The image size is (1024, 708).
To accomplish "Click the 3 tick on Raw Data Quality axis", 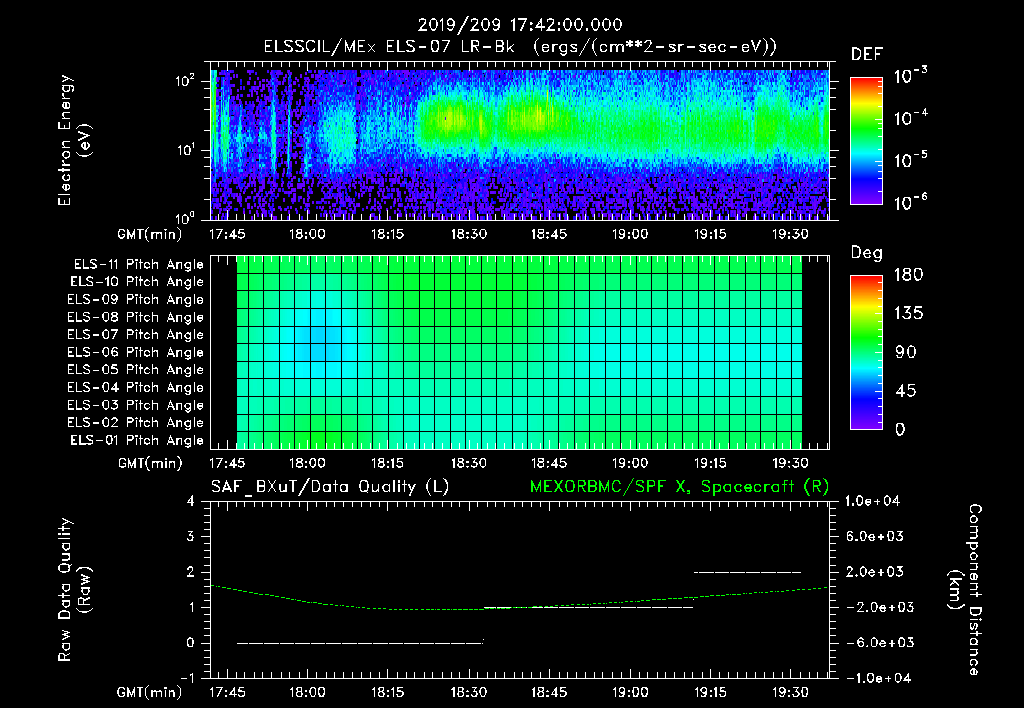I will 191,536.
